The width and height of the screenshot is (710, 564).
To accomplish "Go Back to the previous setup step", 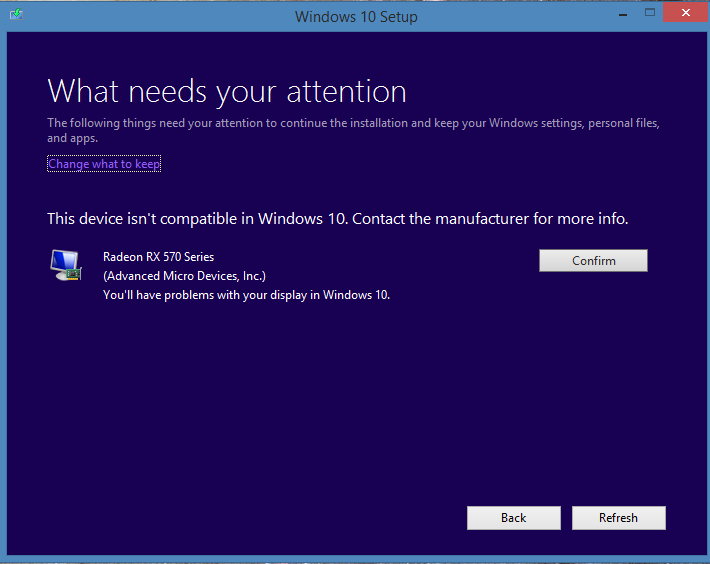I will [x=513, y=518].
